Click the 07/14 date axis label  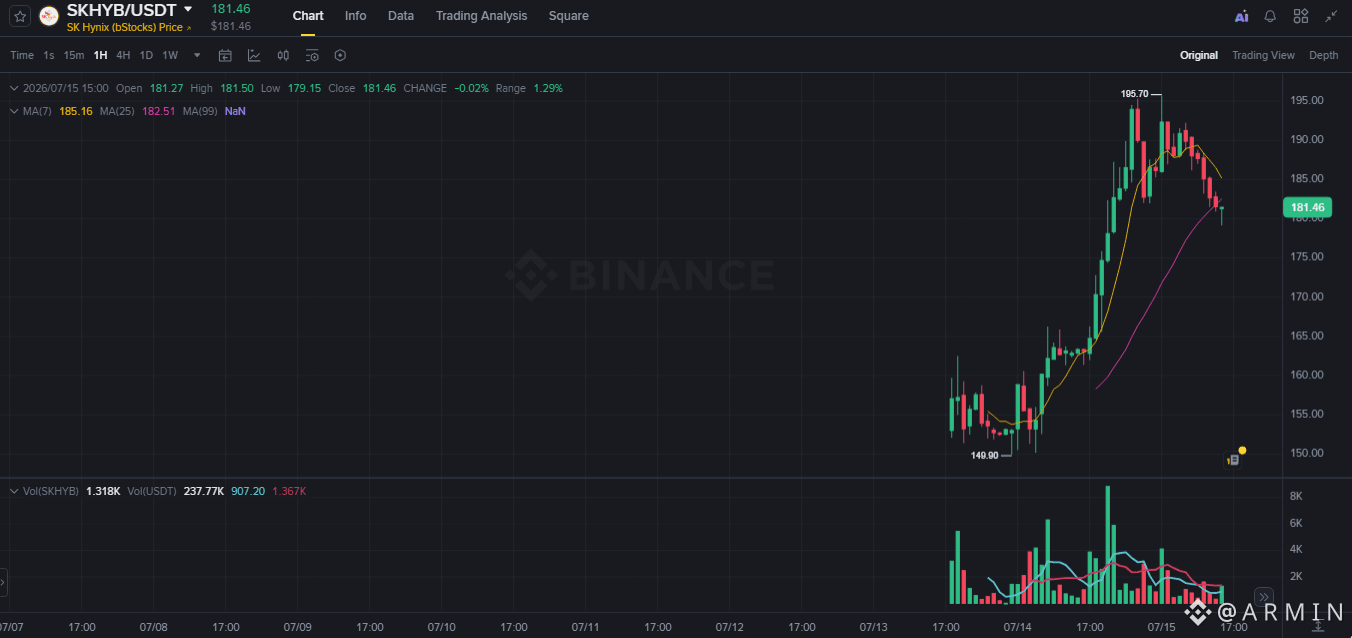[1018, 627]
